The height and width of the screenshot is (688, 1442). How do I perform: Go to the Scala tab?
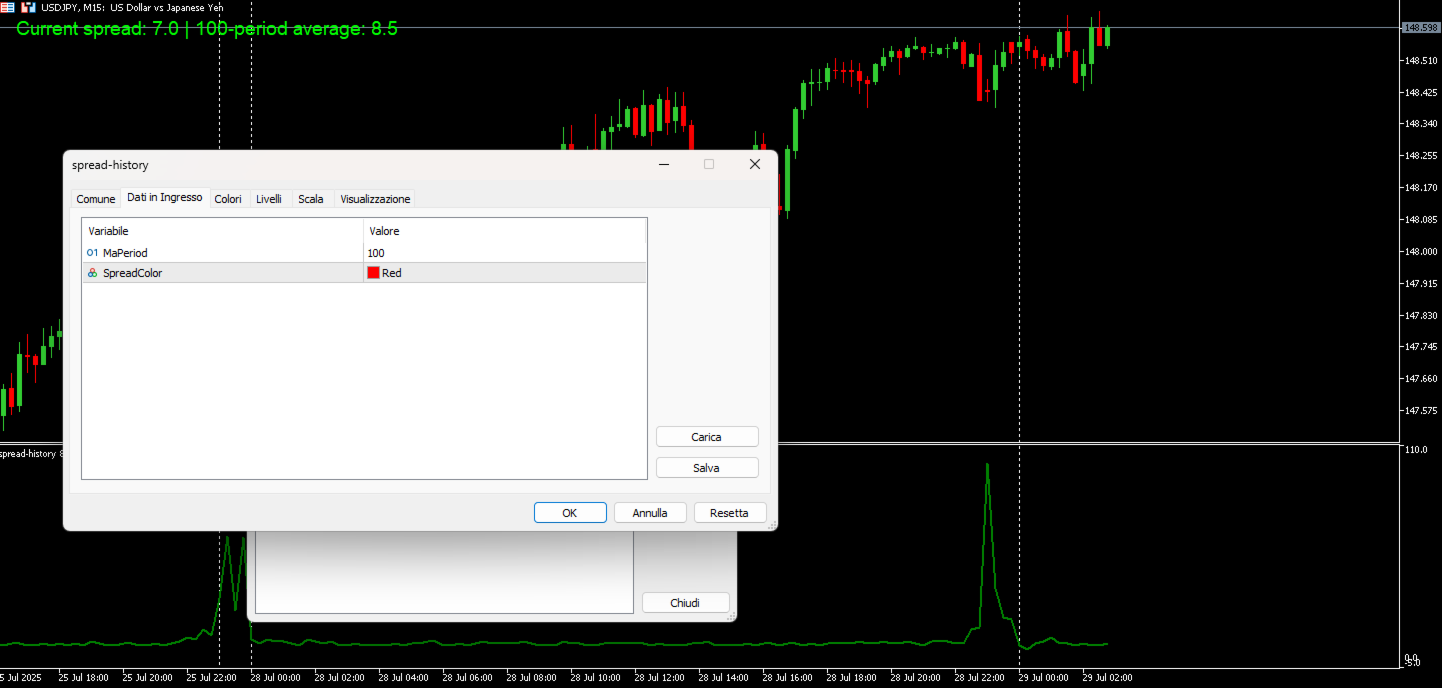click(311, 199)
